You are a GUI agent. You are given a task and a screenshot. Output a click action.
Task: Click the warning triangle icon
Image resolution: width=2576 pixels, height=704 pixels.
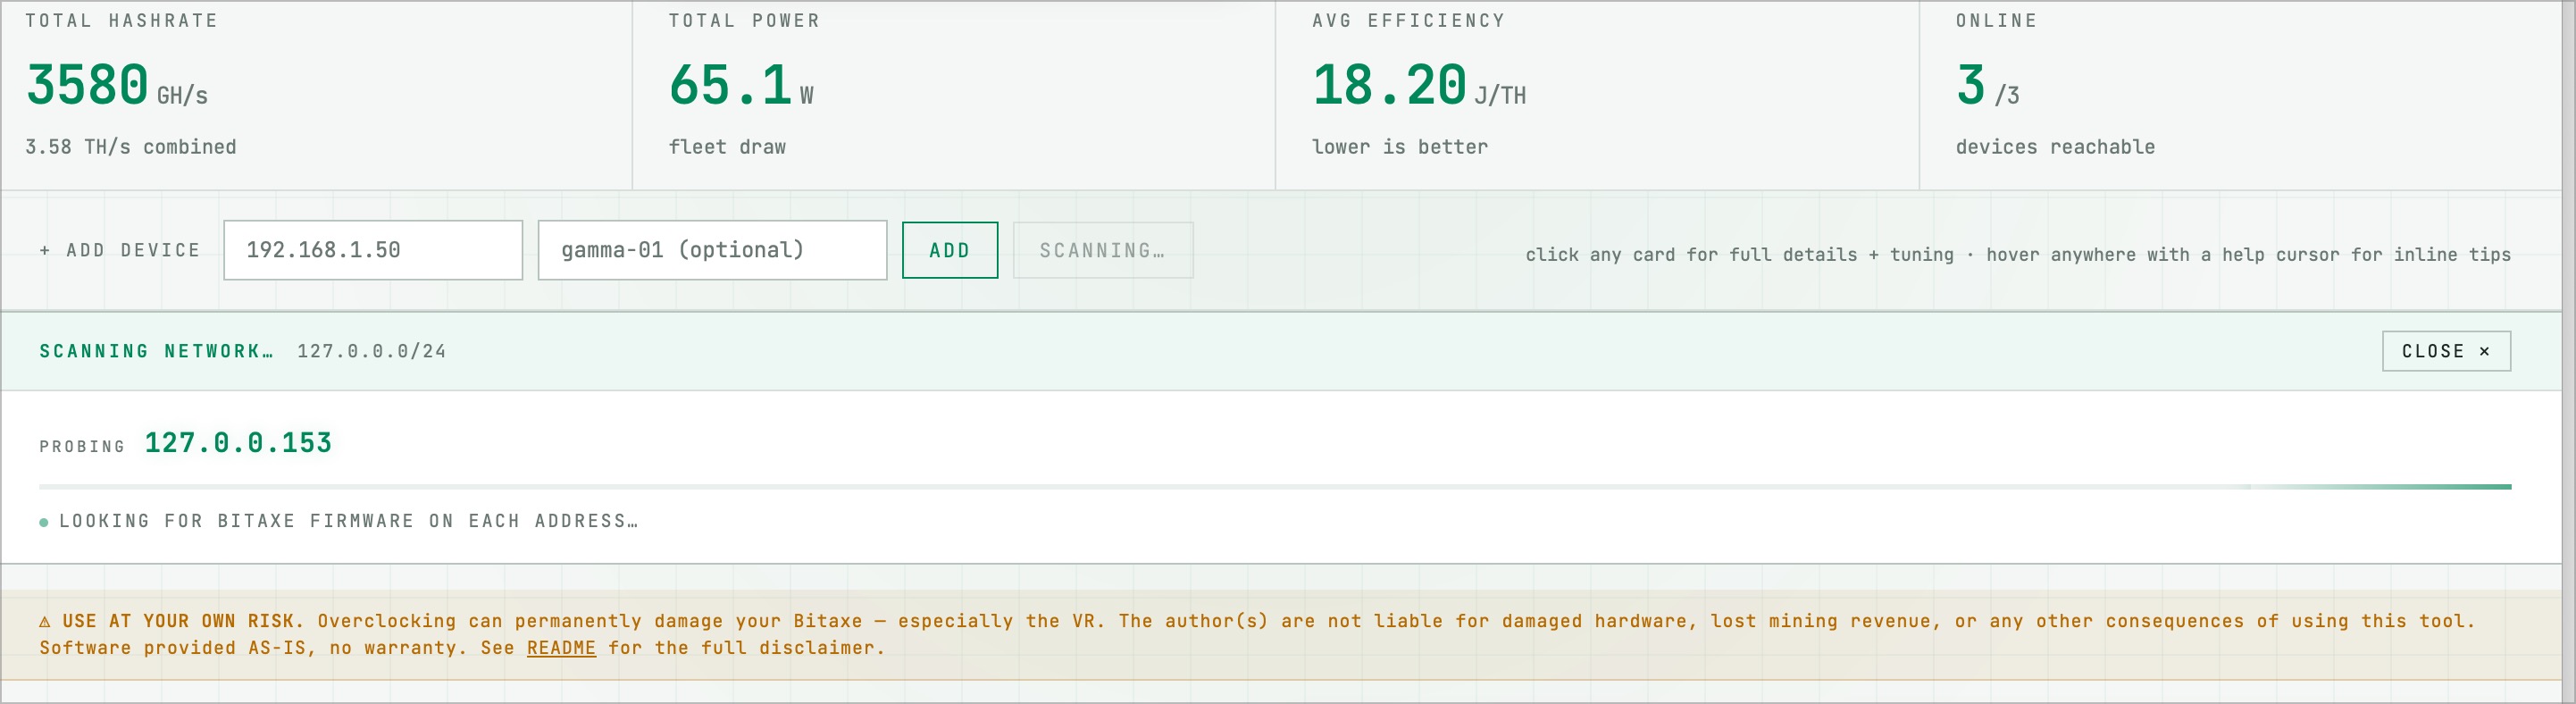pos(45,621)
